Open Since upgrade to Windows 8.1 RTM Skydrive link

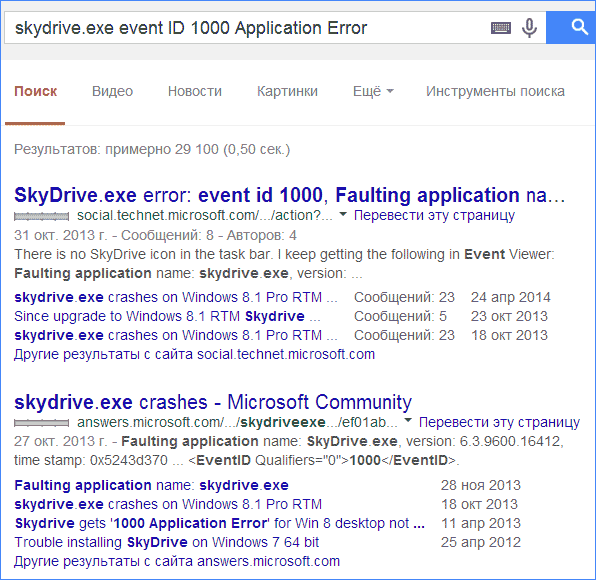pos(167,316)
